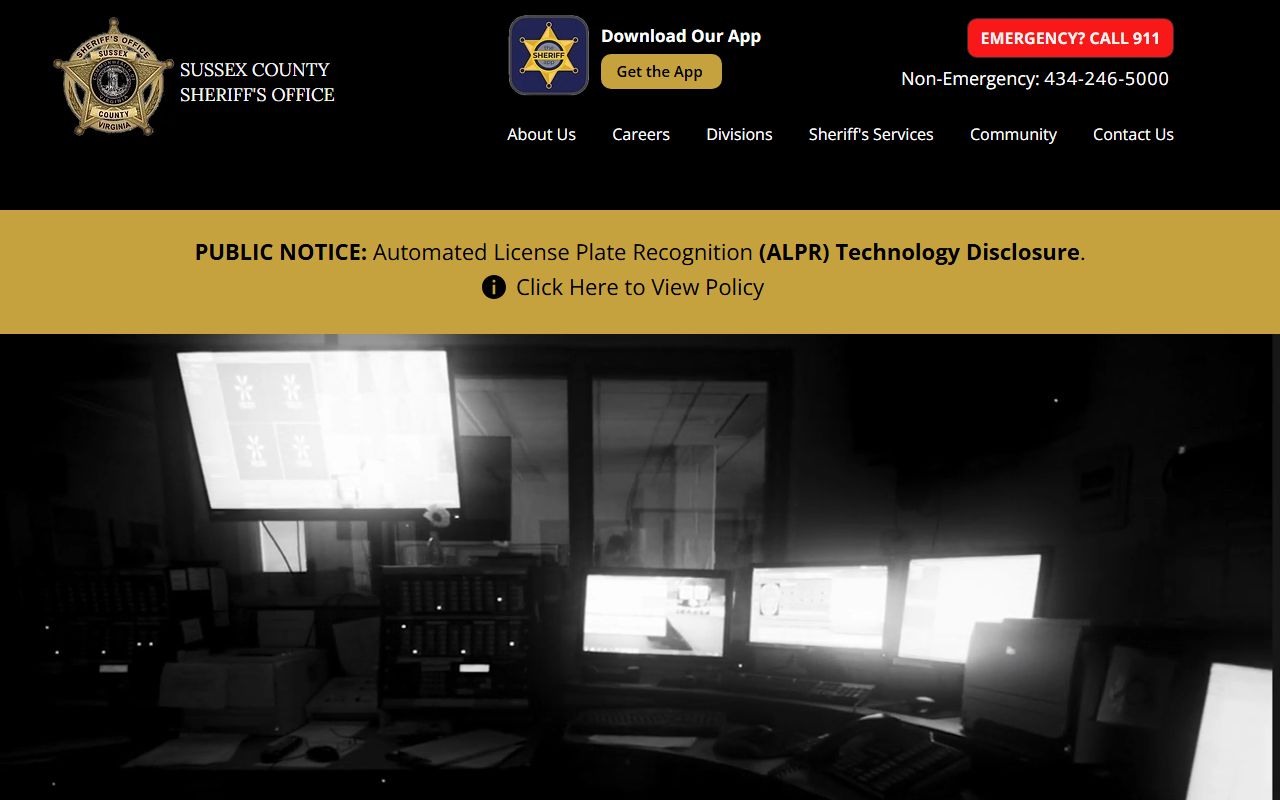The image size is (1280, 800).
Task: Open the Careers menu
Action: (x=641, y=134)
